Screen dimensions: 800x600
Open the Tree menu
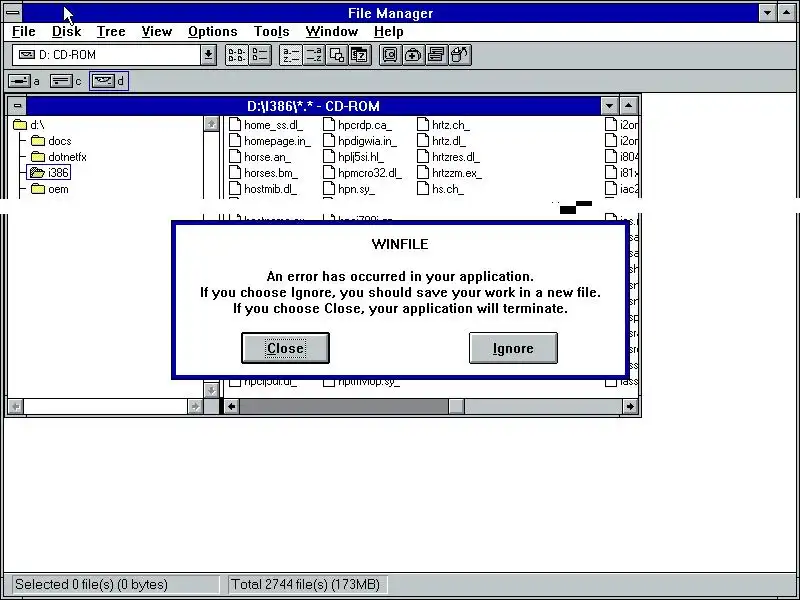point(111,32)
